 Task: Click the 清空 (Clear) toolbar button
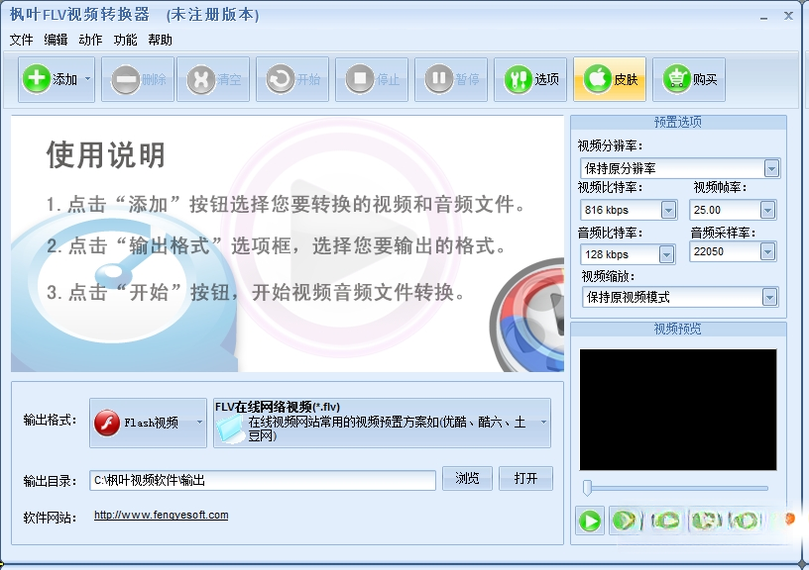point(213,79)
